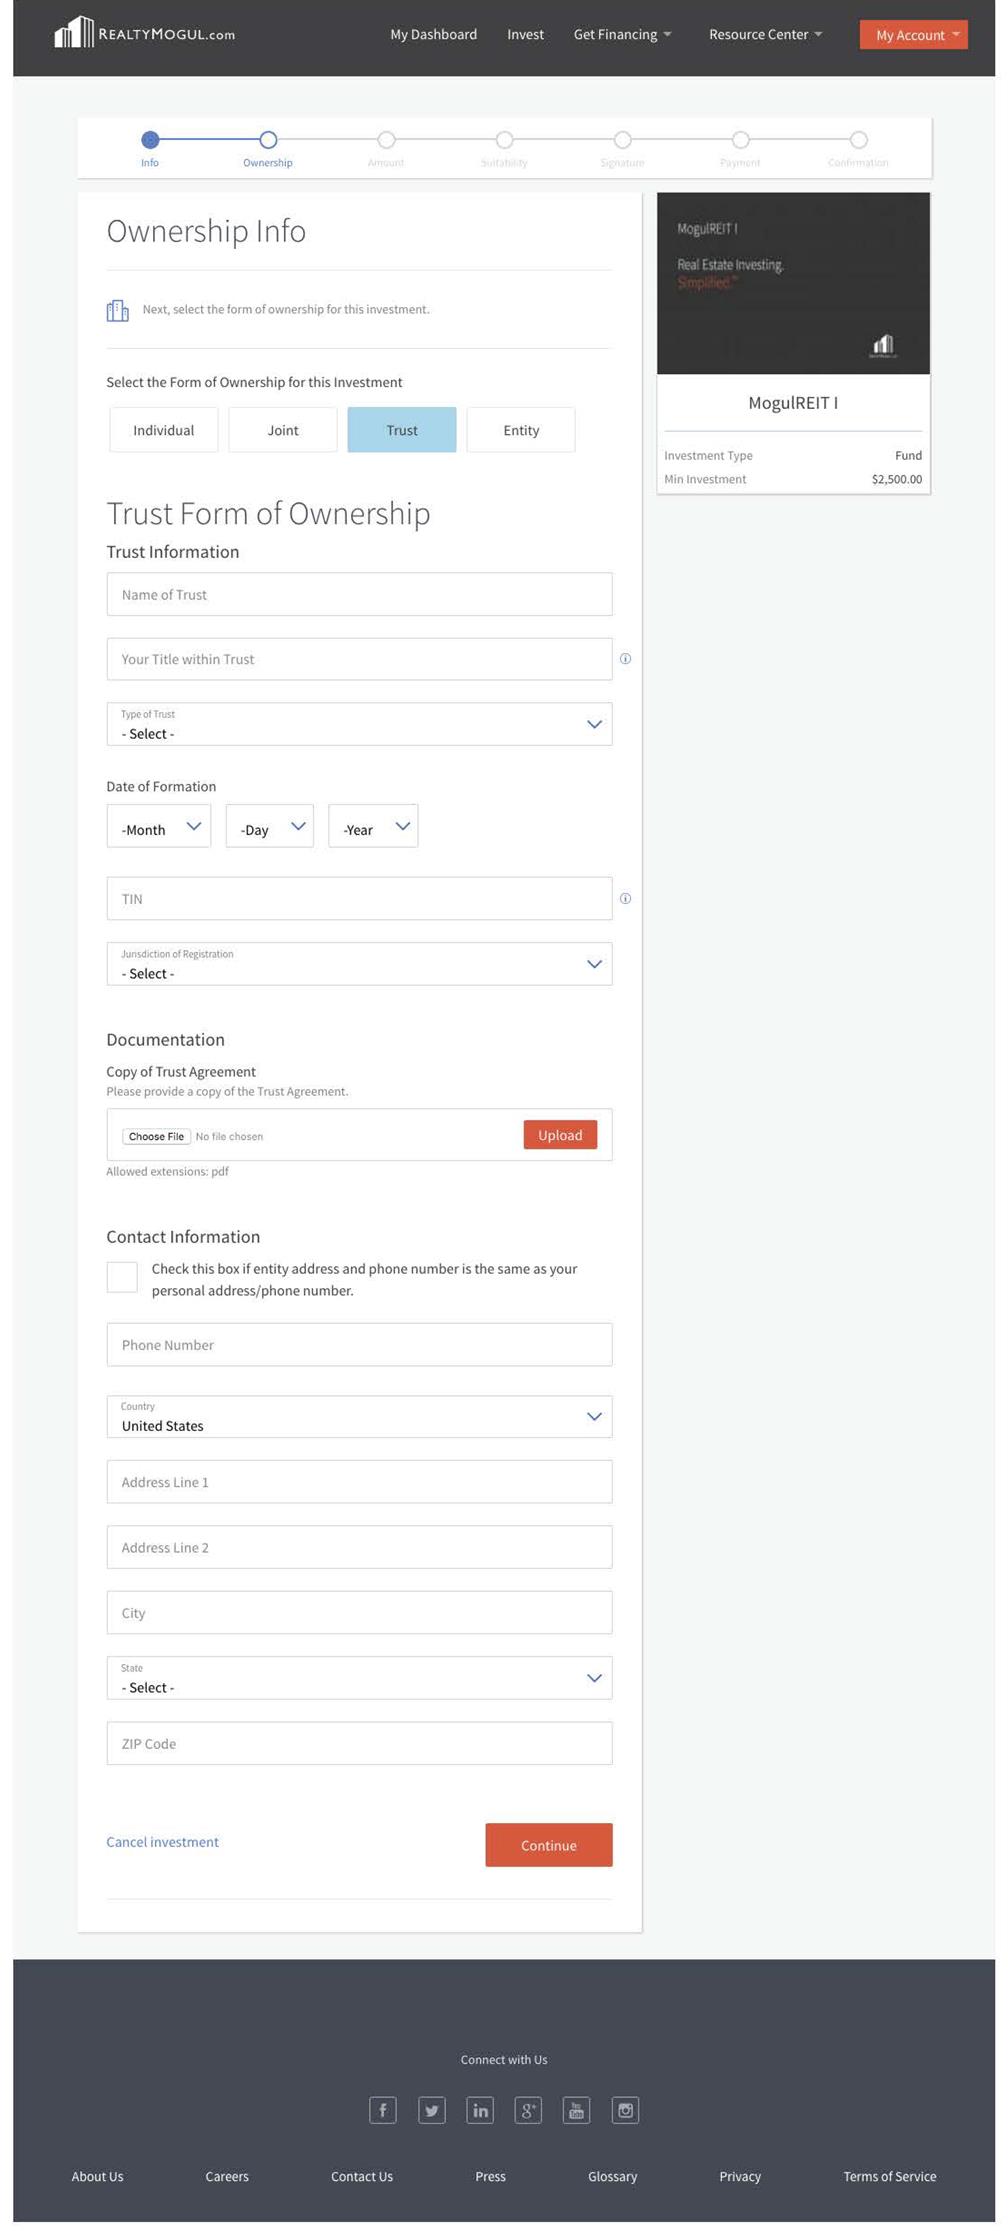1008x2231 pixels.
Task: Open the Google Plus icon
Action: click(528, 2109)
